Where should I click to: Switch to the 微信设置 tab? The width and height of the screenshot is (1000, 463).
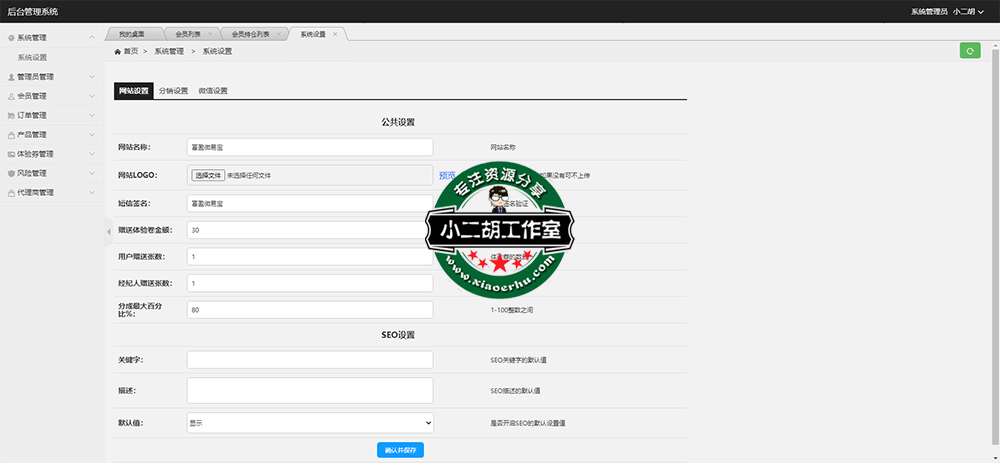pyautogui.click(x=213, y=91)
